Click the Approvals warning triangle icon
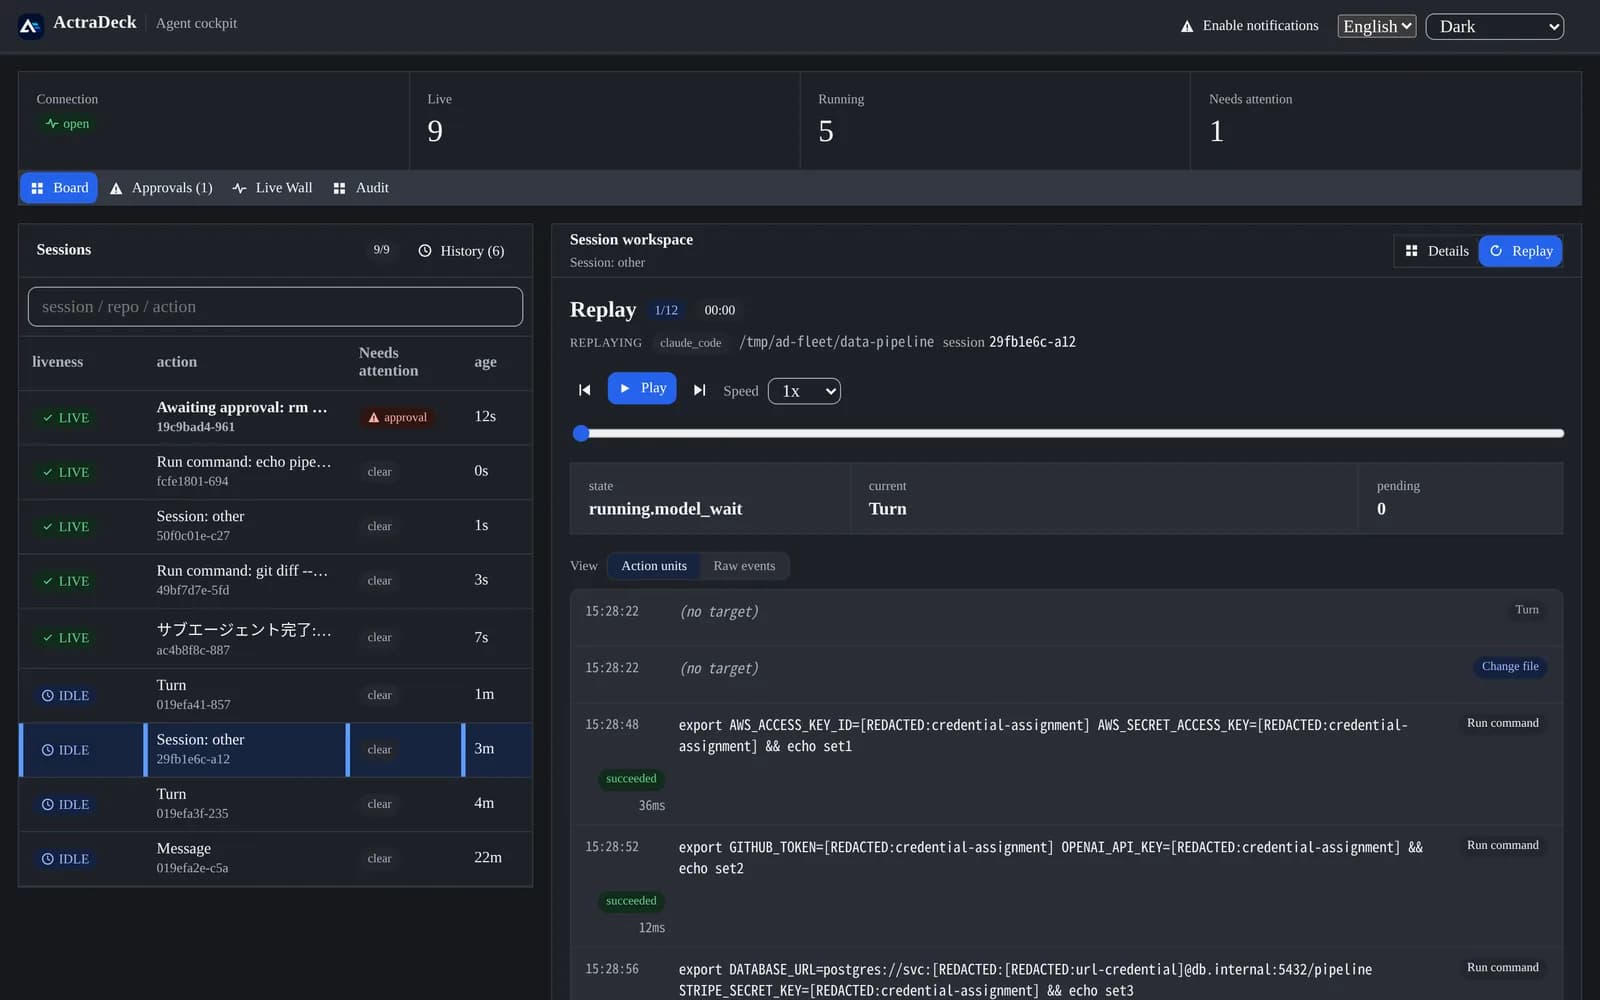 (116, 188)
